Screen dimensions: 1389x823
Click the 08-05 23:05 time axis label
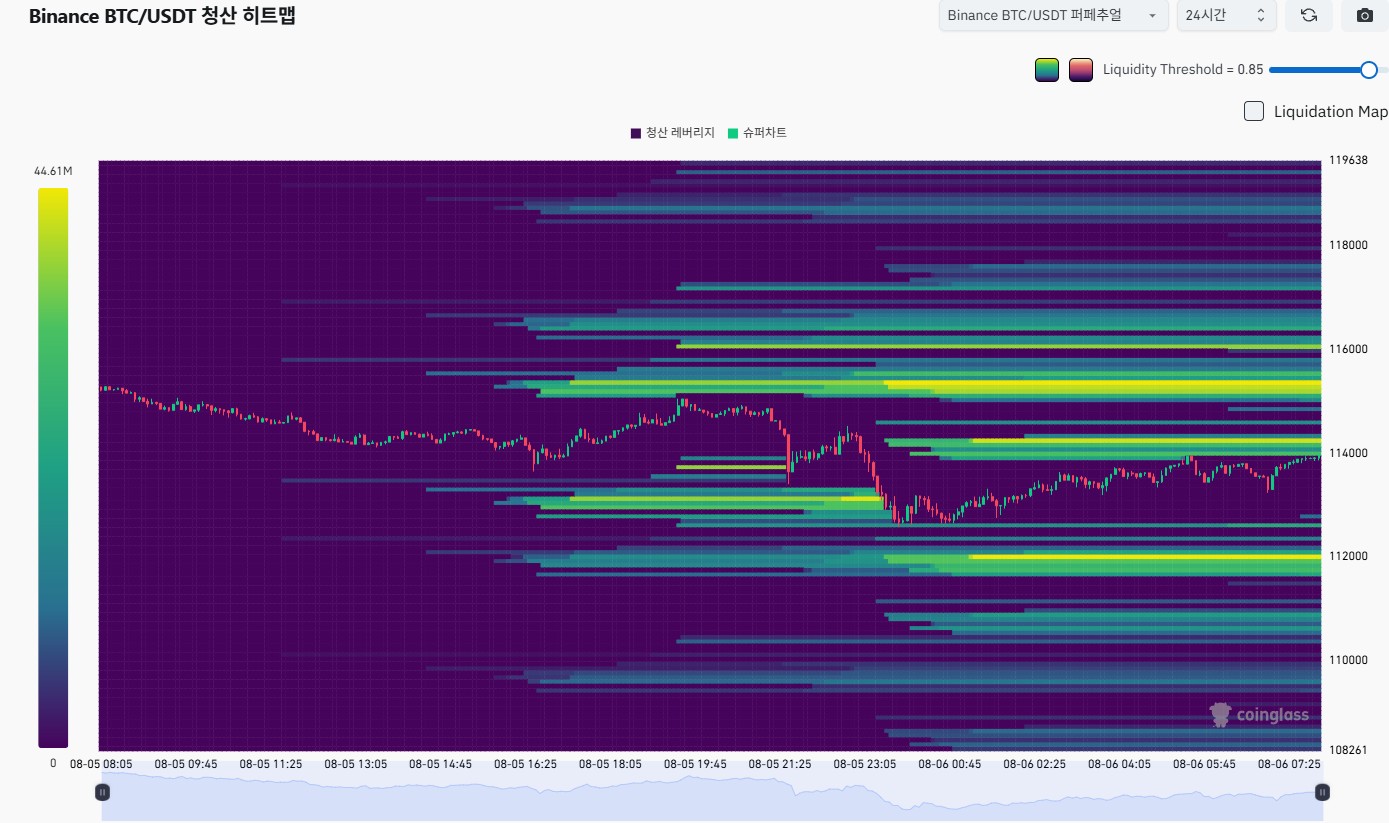(865, 764)
